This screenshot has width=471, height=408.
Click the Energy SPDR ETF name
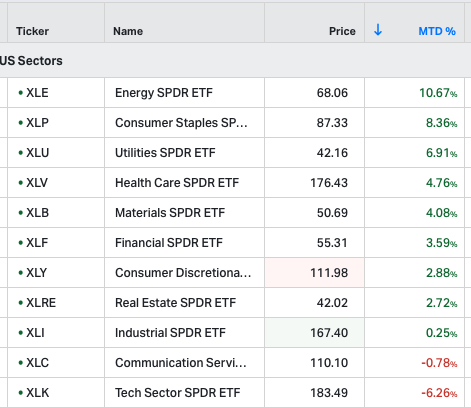[164, 93]
